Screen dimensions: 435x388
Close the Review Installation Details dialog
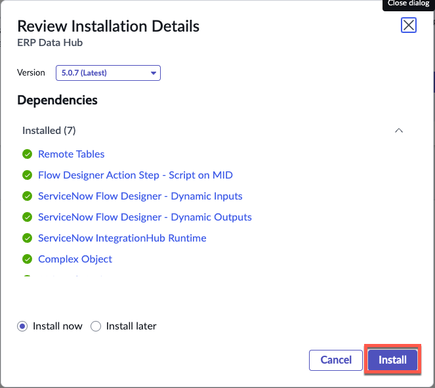click(409, 25)
